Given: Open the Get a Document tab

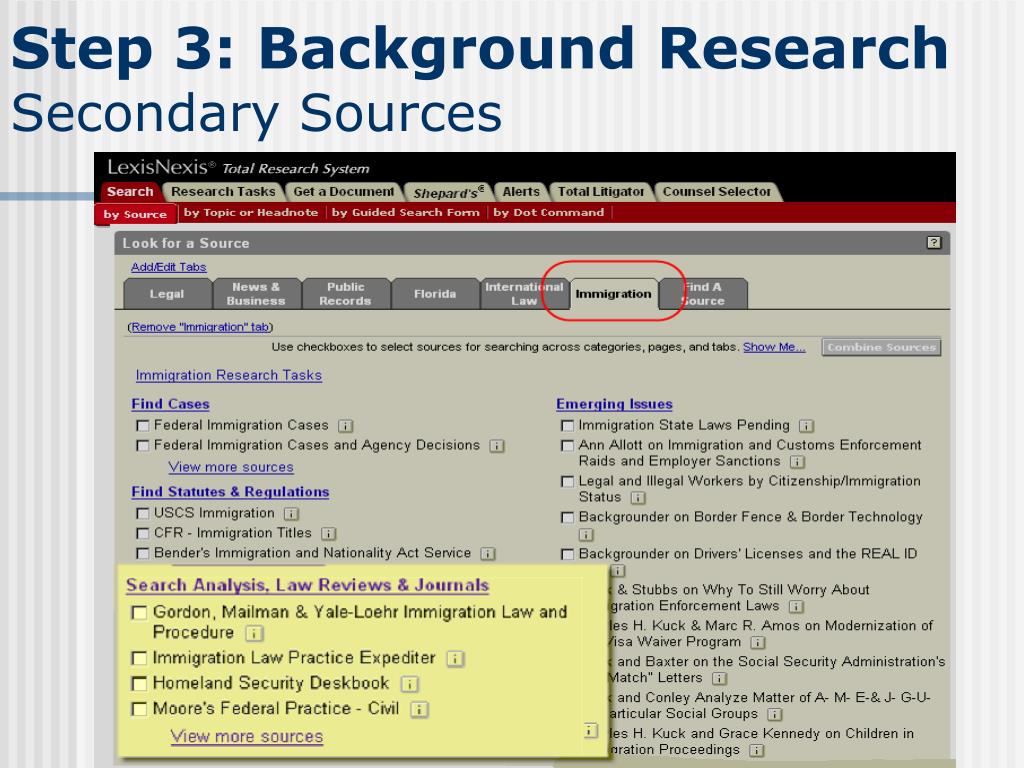Looking at the screenshot, I should coord(344,191).
